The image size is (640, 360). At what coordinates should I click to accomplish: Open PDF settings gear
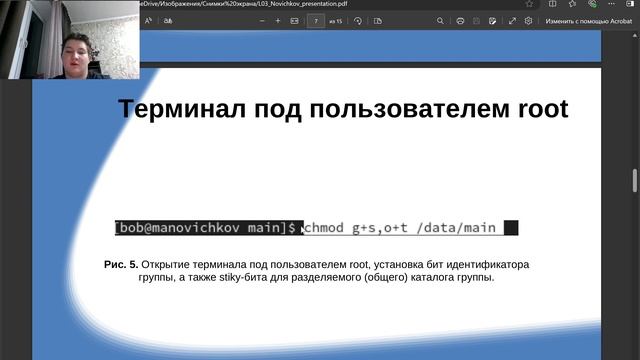(528, 21)
